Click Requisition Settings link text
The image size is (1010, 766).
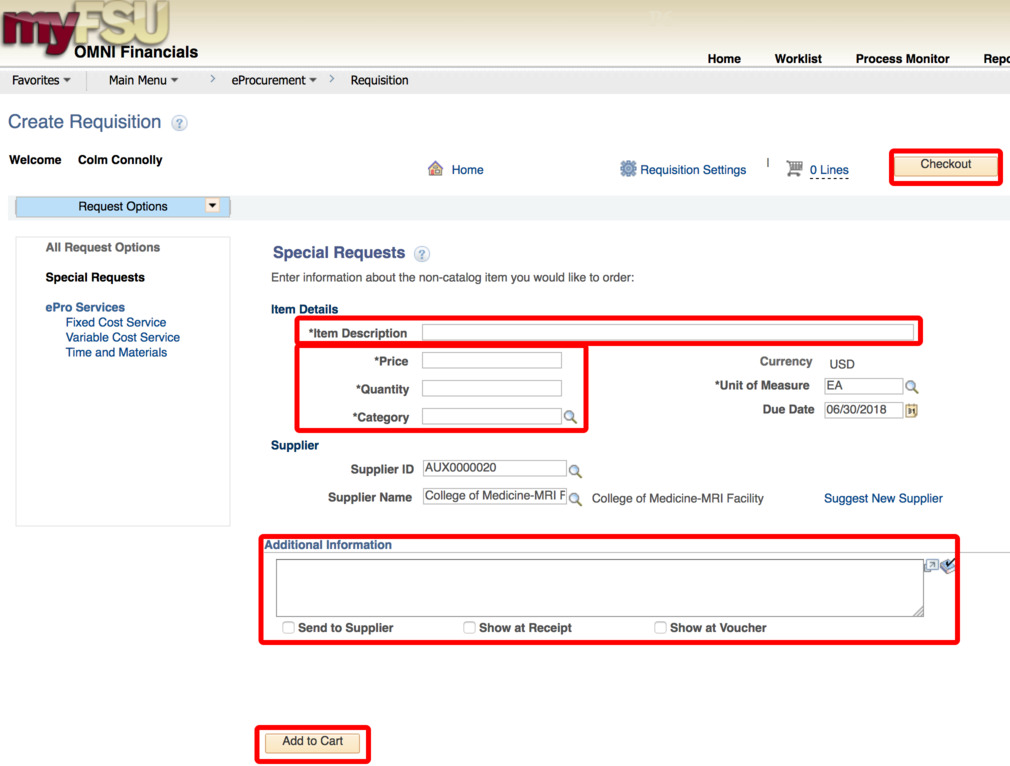point(693,170)
